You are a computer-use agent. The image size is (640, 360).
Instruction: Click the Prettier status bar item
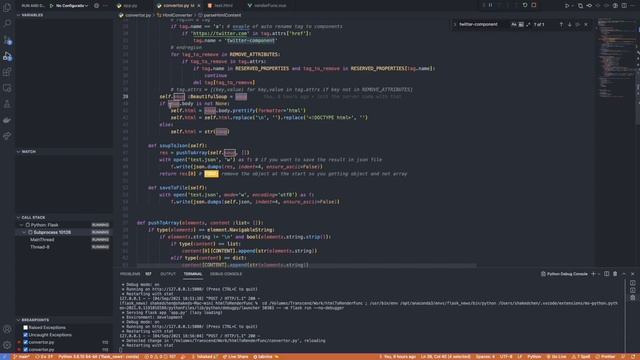tap(605, 357)
